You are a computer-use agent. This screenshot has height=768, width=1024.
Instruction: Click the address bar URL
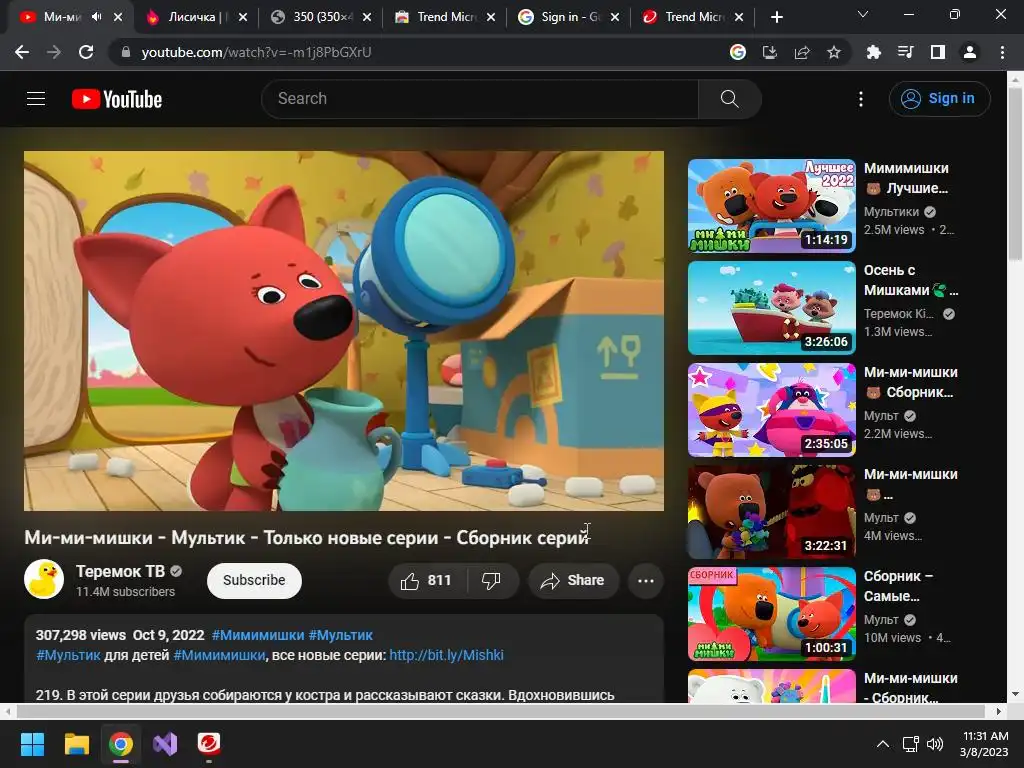coord(256,52)
